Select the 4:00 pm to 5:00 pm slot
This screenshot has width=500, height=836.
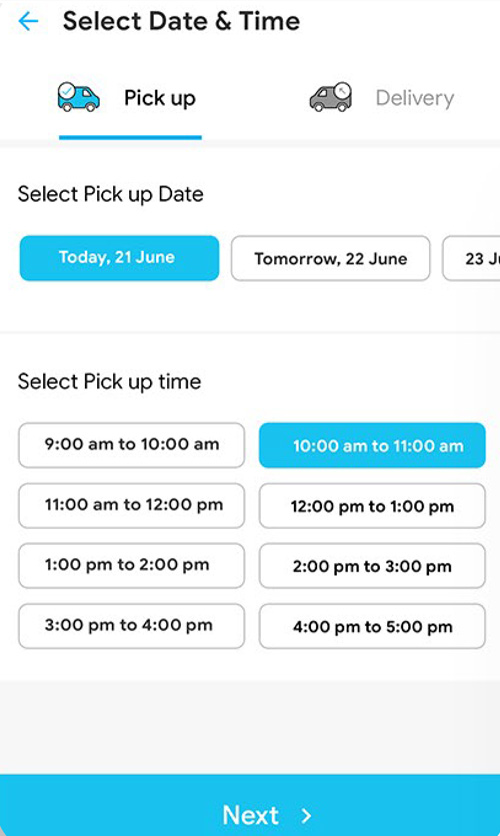[372, 626]
